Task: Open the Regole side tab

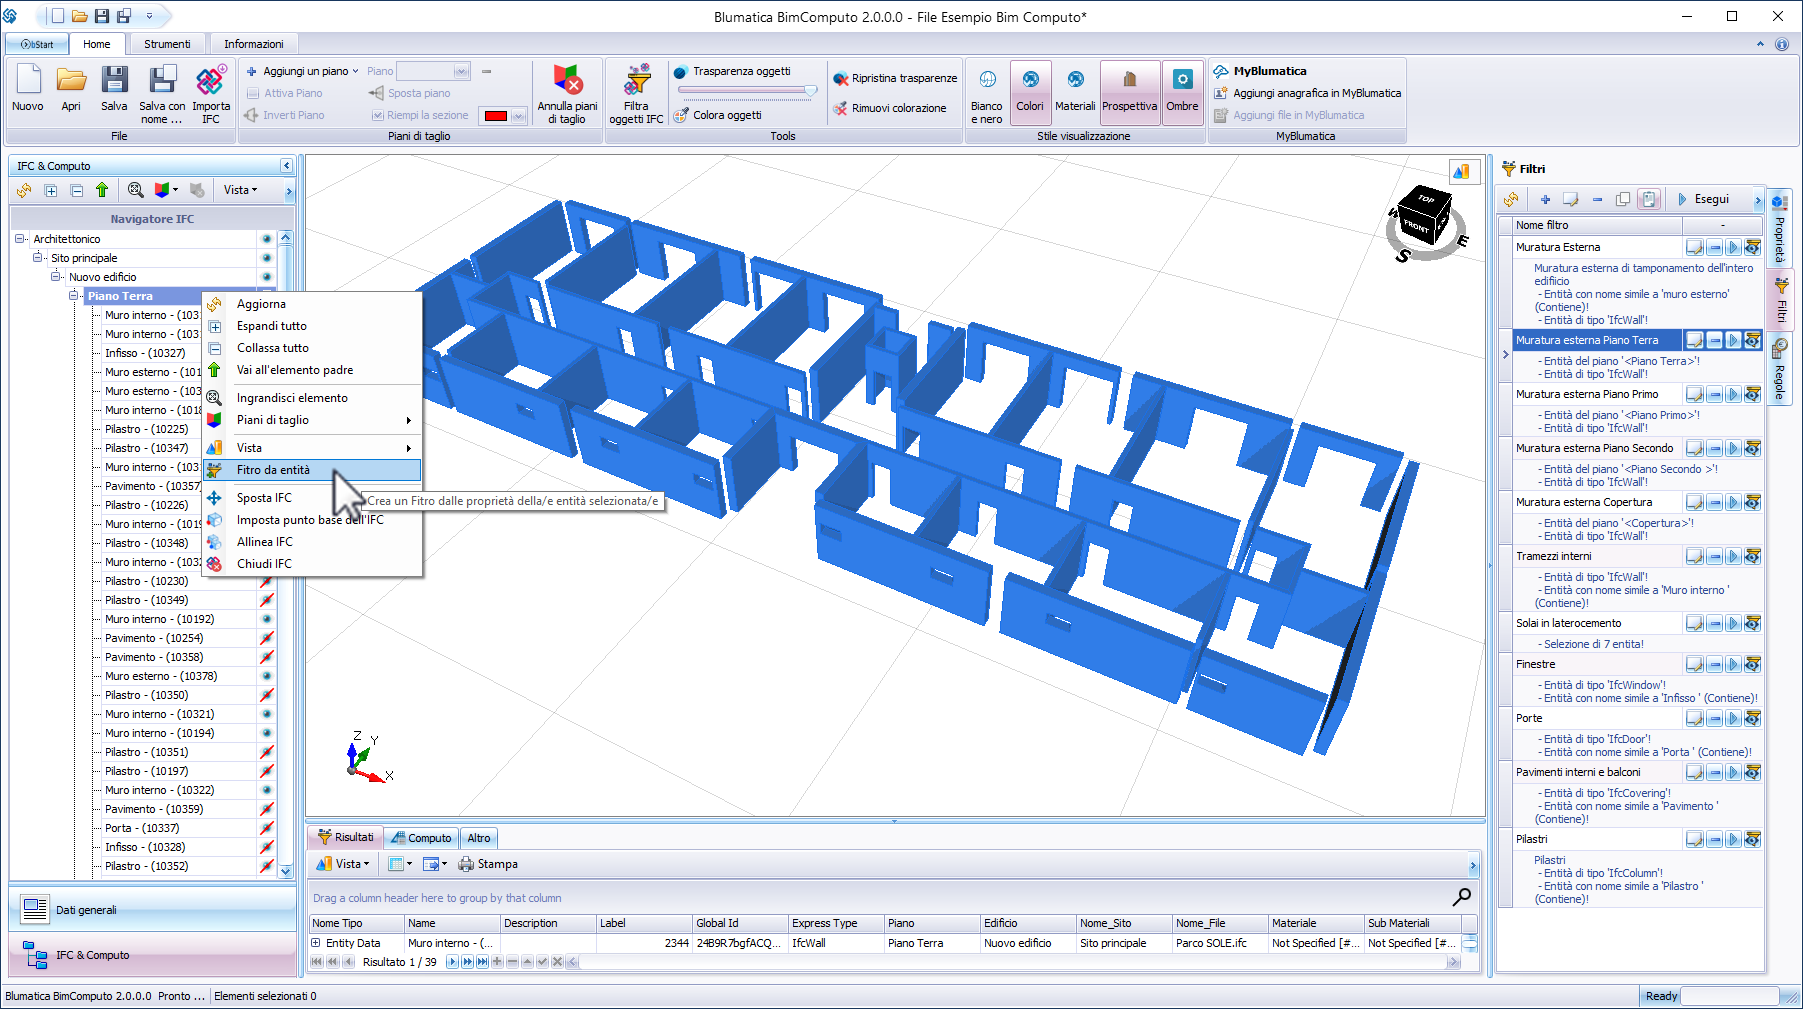Action: [x=1780, y=370]
